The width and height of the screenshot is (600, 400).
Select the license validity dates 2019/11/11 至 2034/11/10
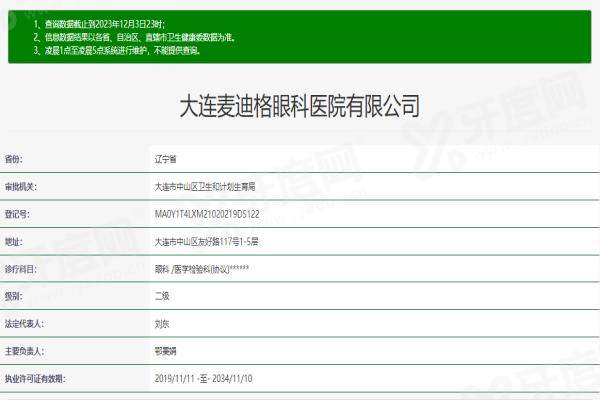tap(206, 379)
